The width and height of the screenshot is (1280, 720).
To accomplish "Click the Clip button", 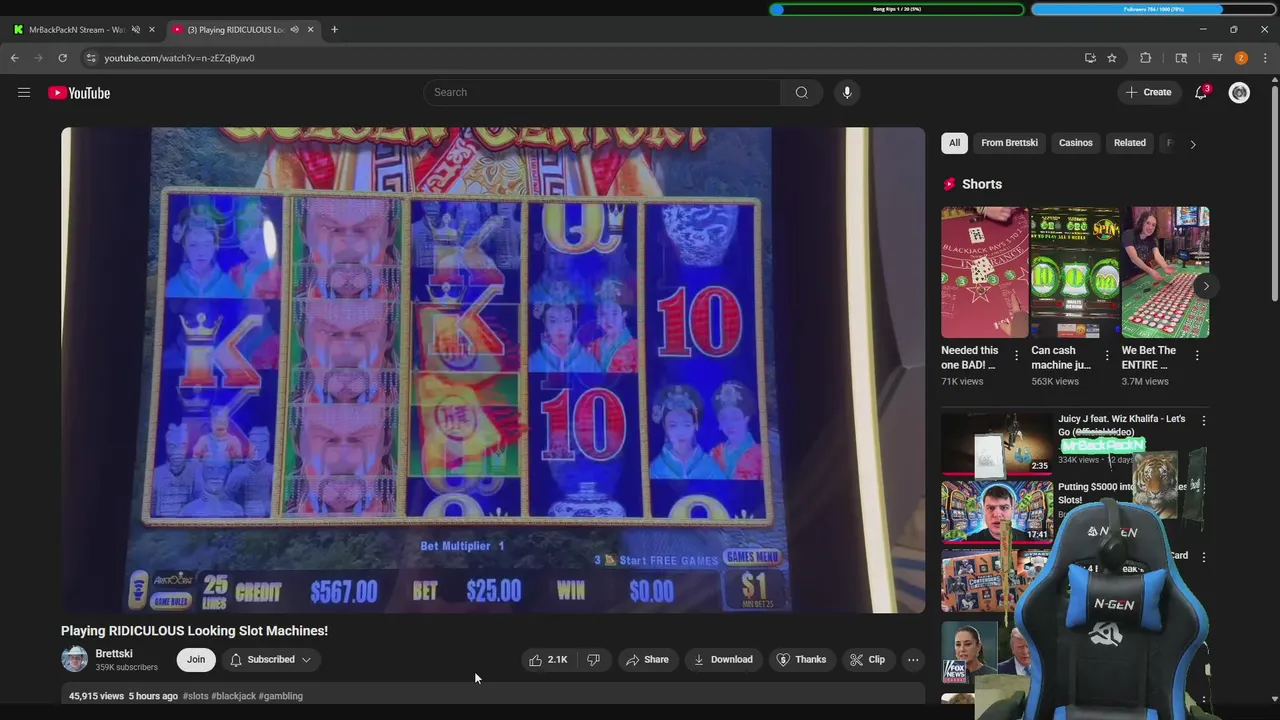I will click(867, 659).
